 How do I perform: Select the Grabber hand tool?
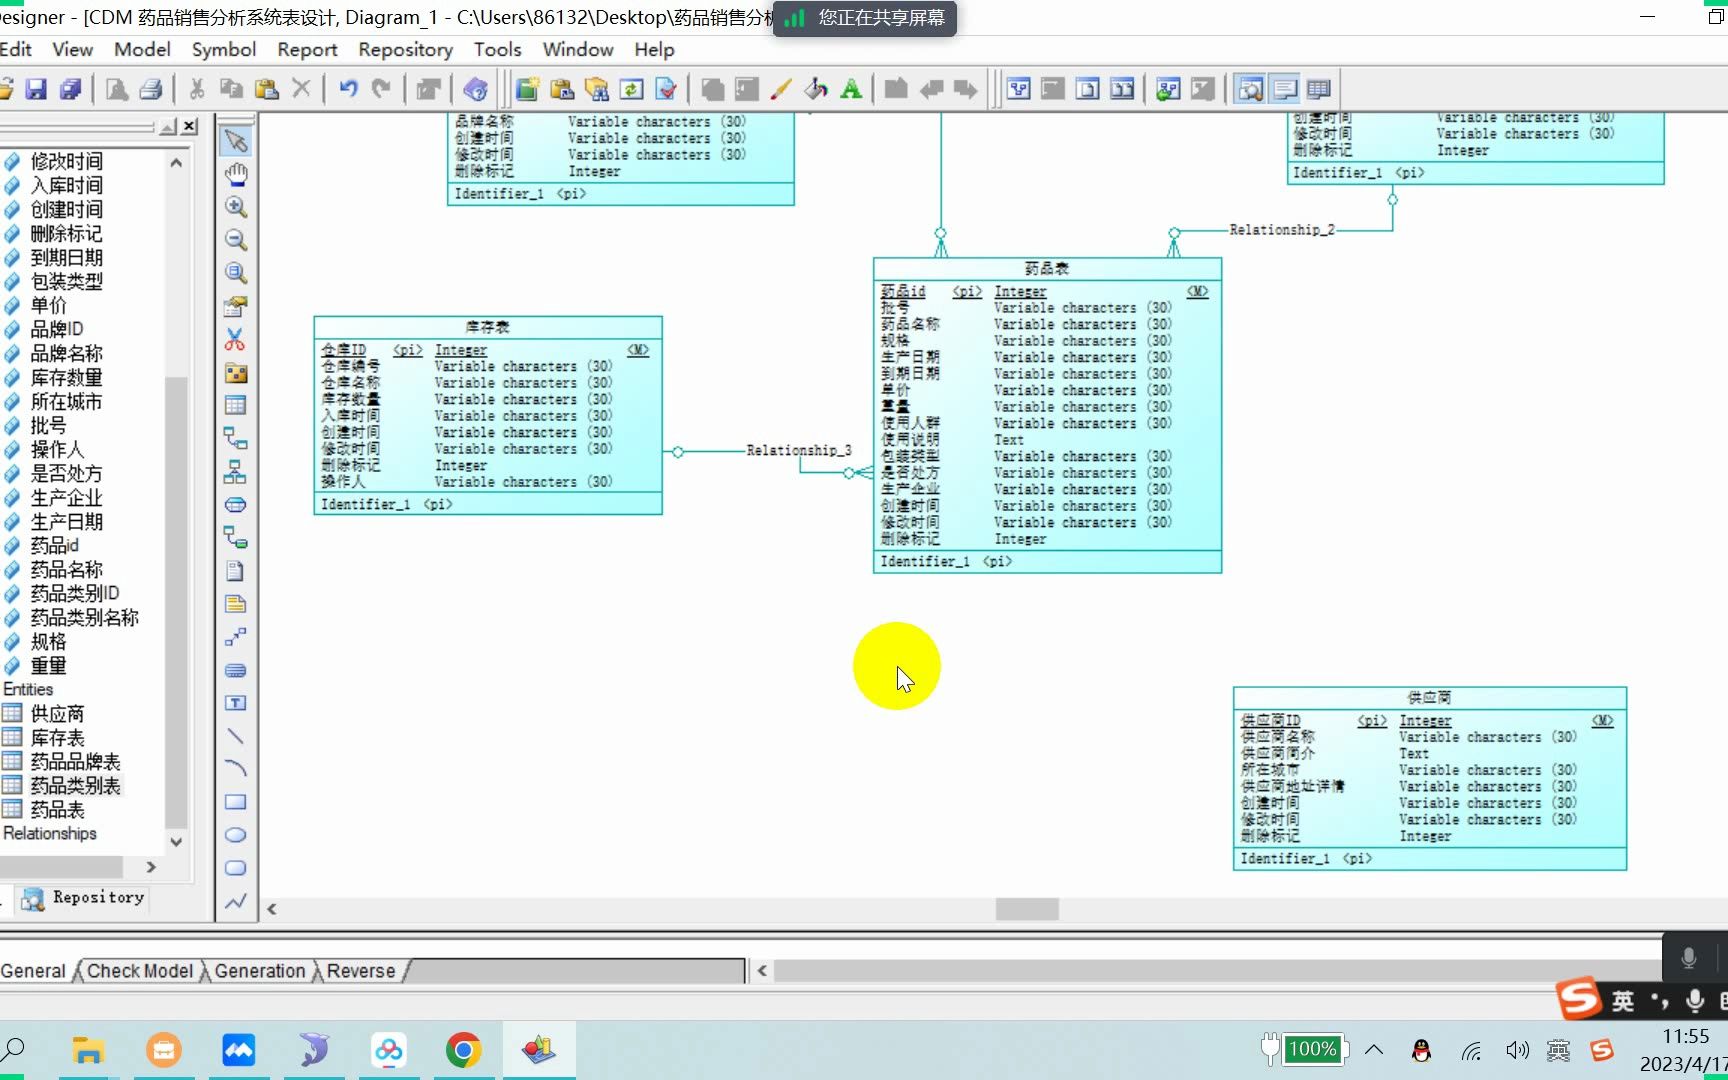[x=236, y=174]
